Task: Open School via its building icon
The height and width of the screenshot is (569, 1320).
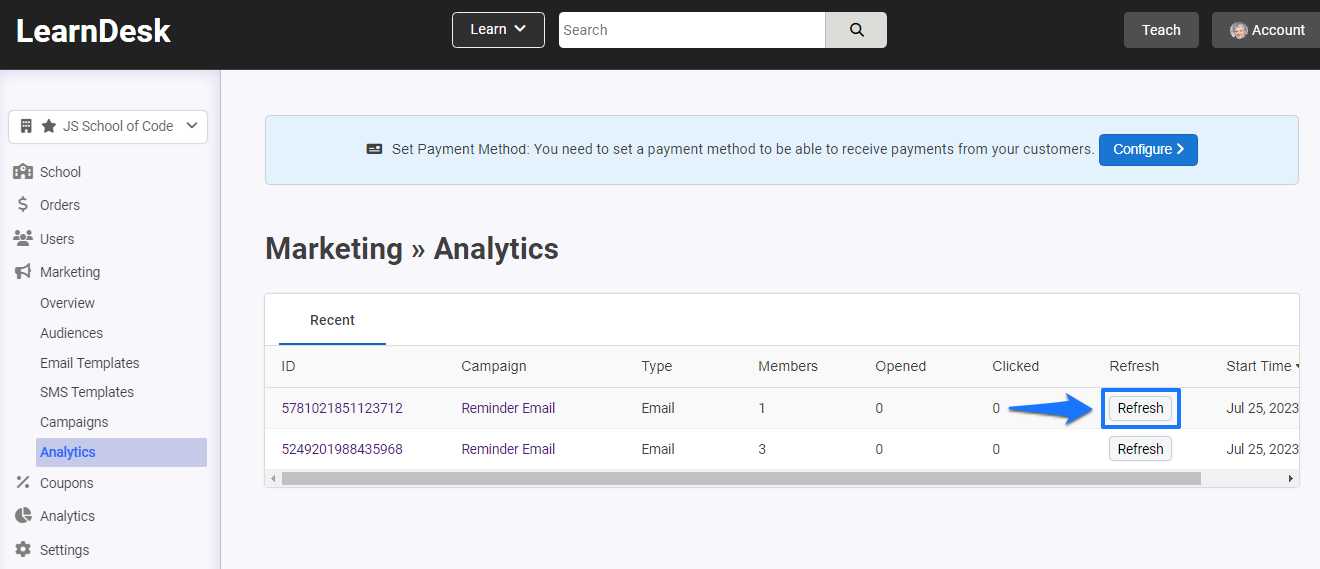Action: coord(22,172)
